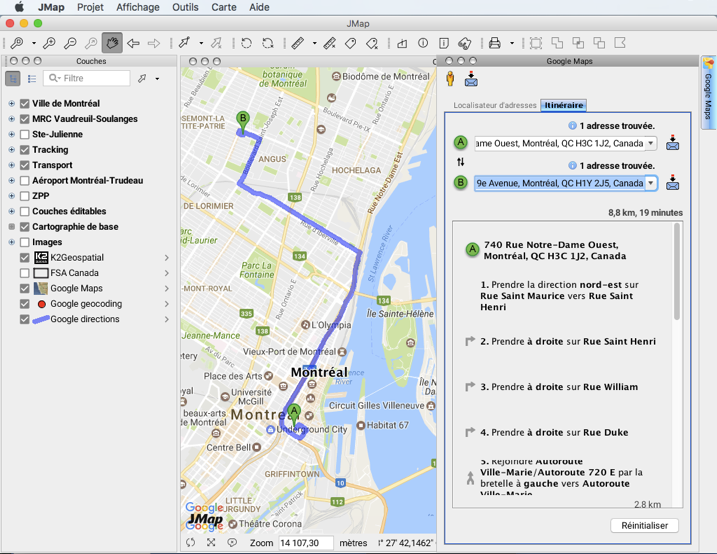Switch to Localisateur d'adresses tab
This screenshot has height=554, width=717.
pos(495,105)
